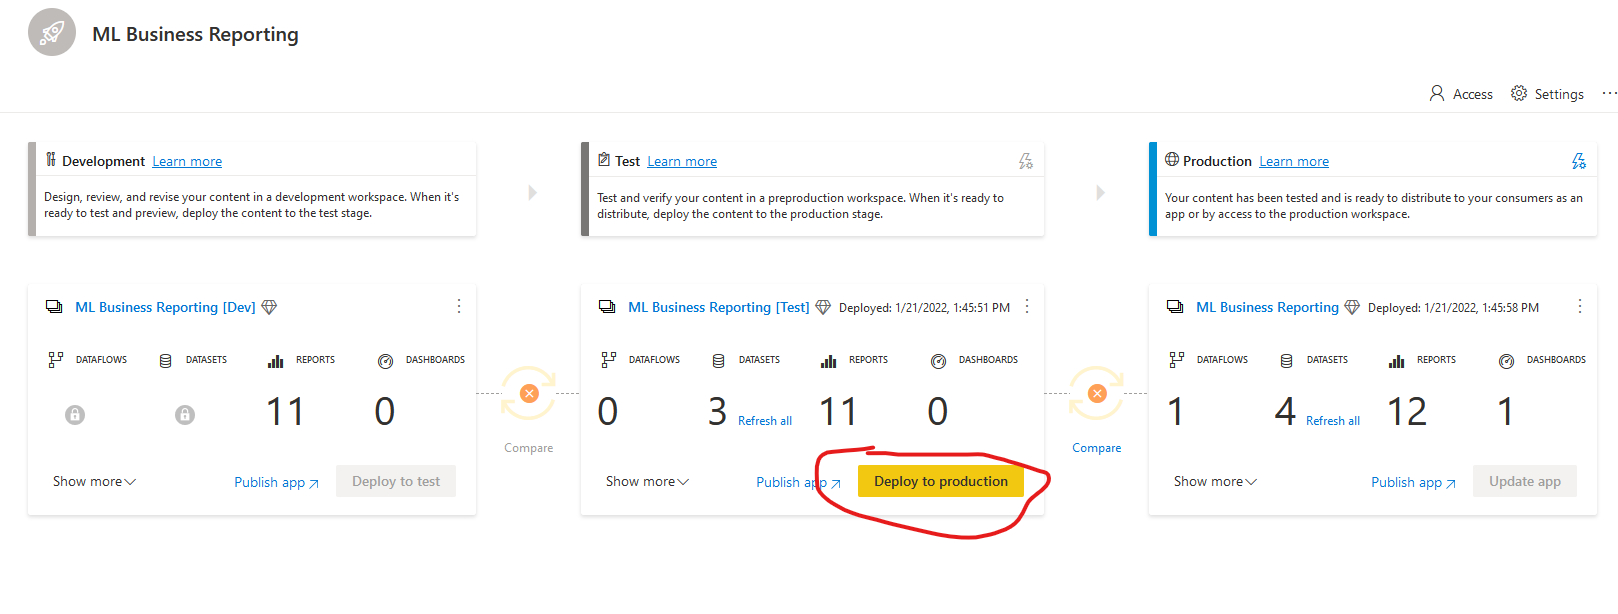Viewport: 1618px width, 614px height.
Task: Click the Production stage deployment rules lightning icon
Action: (1578, 161)
